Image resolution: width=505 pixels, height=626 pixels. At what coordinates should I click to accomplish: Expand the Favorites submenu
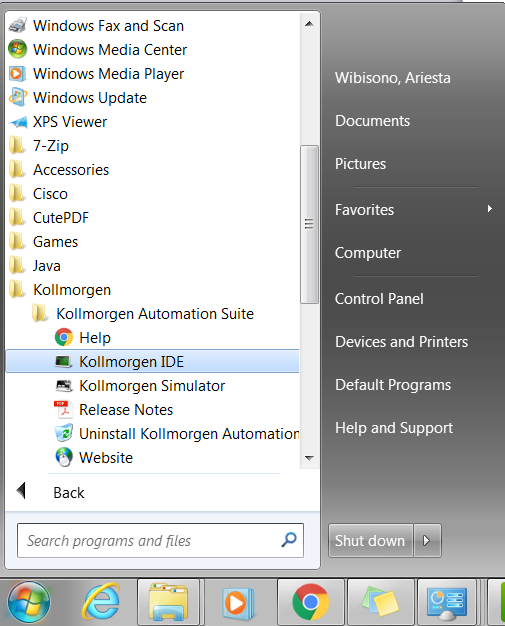click(414, 210)
